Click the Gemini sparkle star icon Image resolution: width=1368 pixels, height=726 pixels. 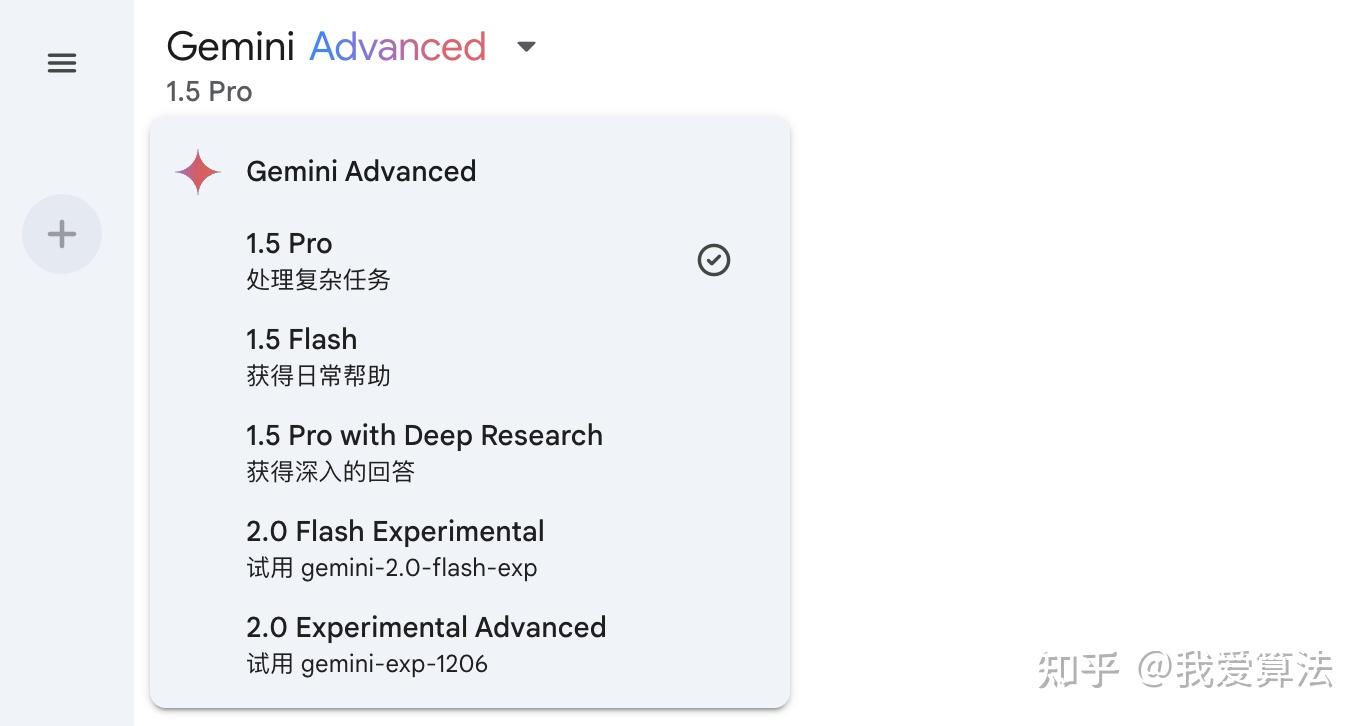click(198, 172)
